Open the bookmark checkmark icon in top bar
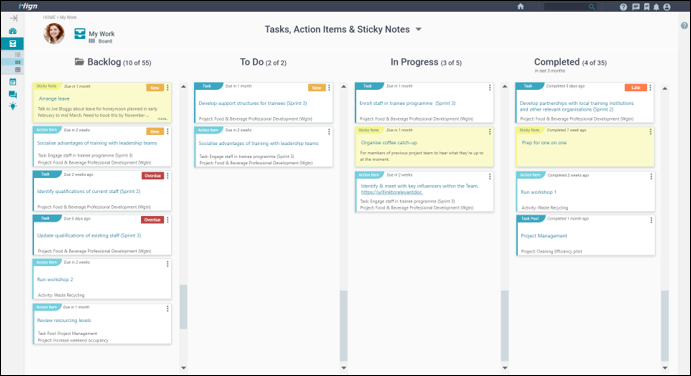Image resolution: width=691 pixels, height=376 pixels. (646, 7)
